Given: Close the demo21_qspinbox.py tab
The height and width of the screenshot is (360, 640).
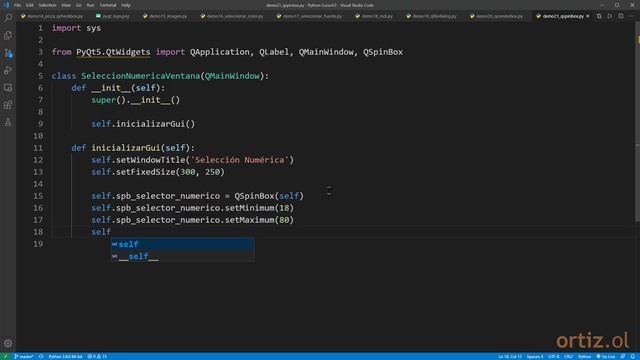Looking at the screenshot, I should pos(588,16).
